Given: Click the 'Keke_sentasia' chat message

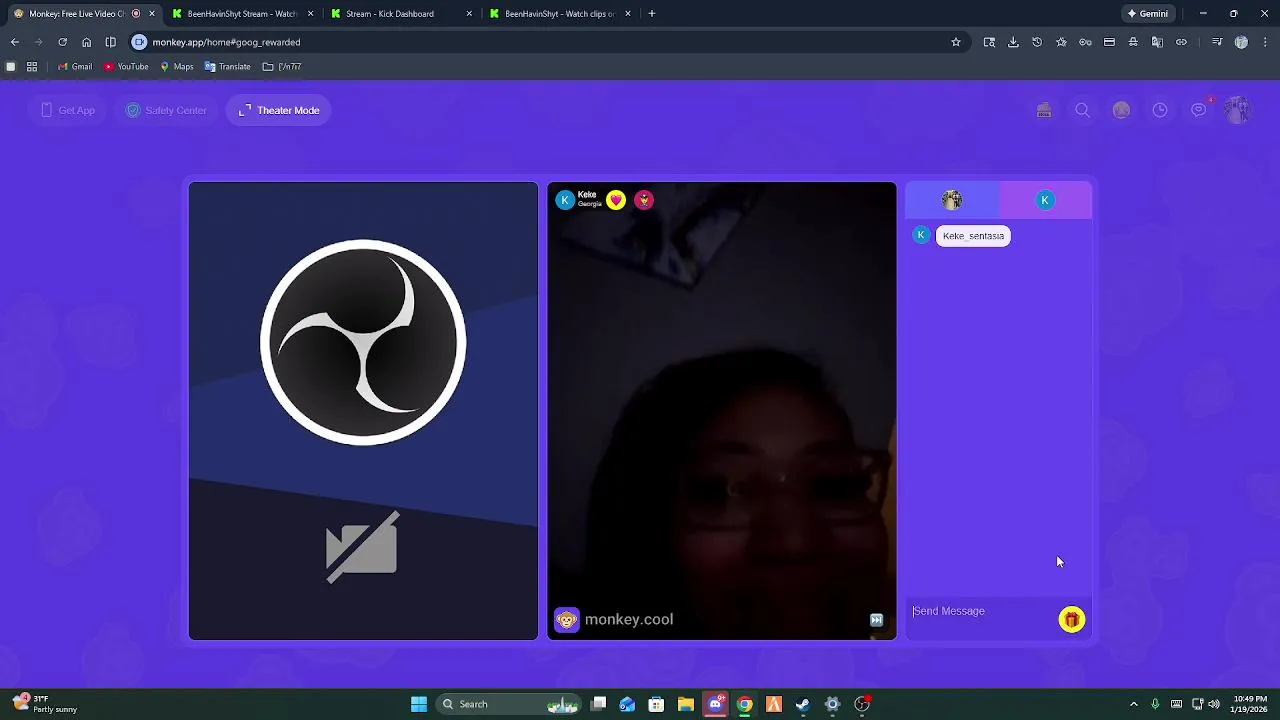Looking at the screenshot, I should click(x=973, y=236).
